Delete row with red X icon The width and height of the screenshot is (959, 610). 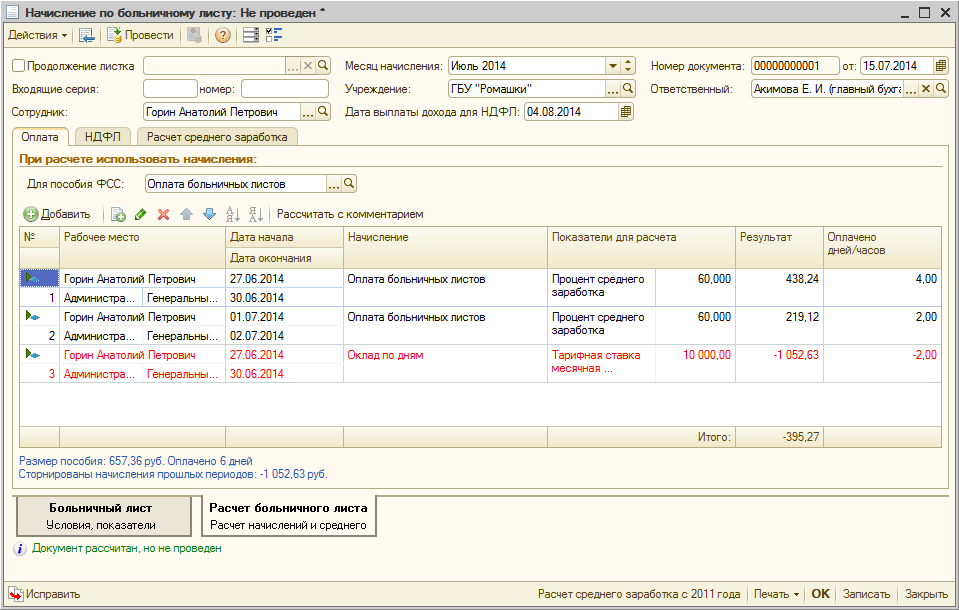[163, 214]
